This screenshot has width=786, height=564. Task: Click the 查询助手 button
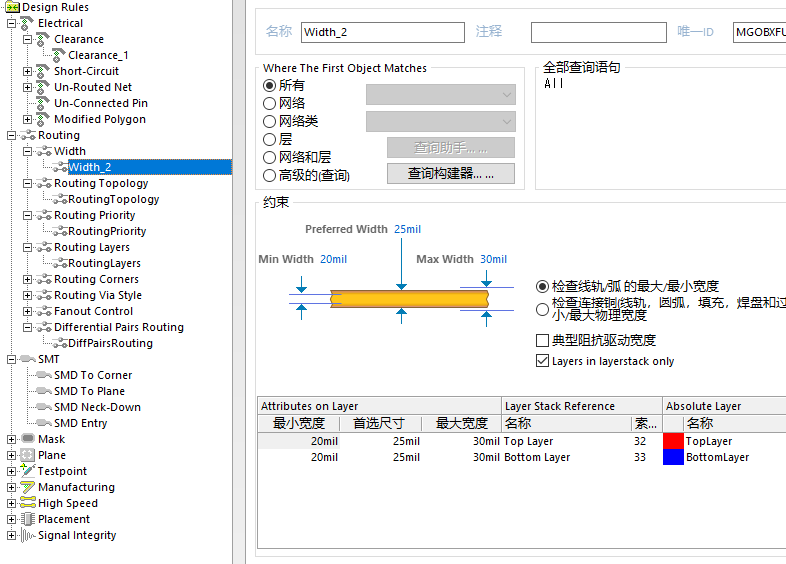[450, 148]
